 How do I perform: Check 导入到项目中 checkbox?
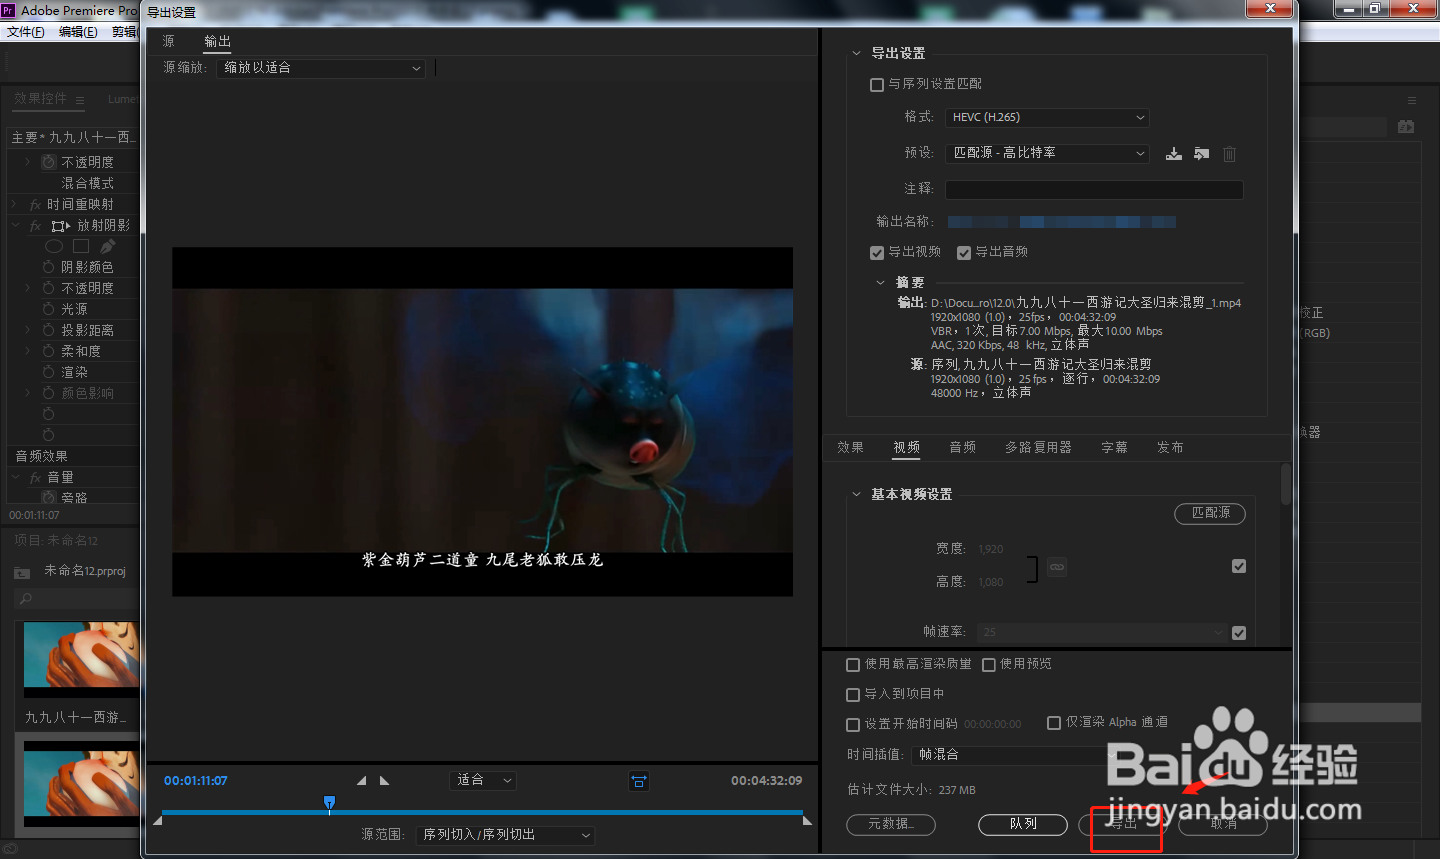click(853, 695)
